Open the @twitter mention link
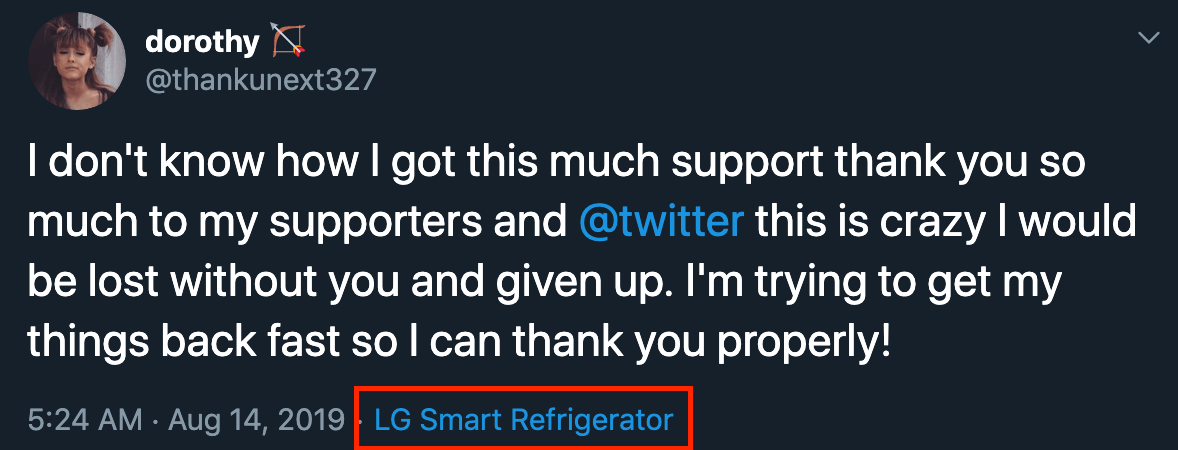Viewport: 1178px width, 450px height. (661, 220)
